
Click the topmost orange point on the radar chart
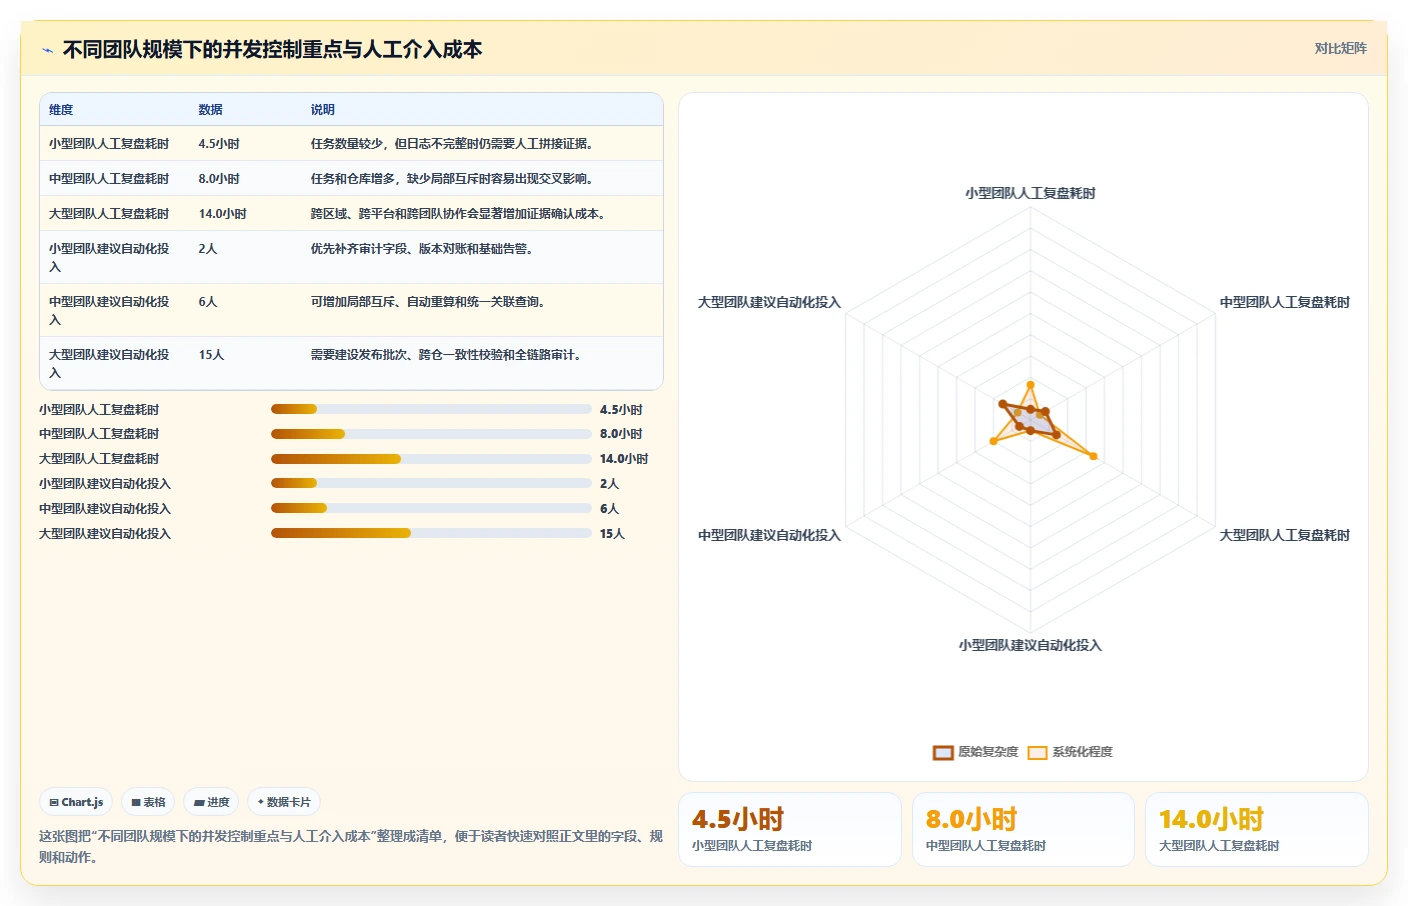coord(1030,385)
